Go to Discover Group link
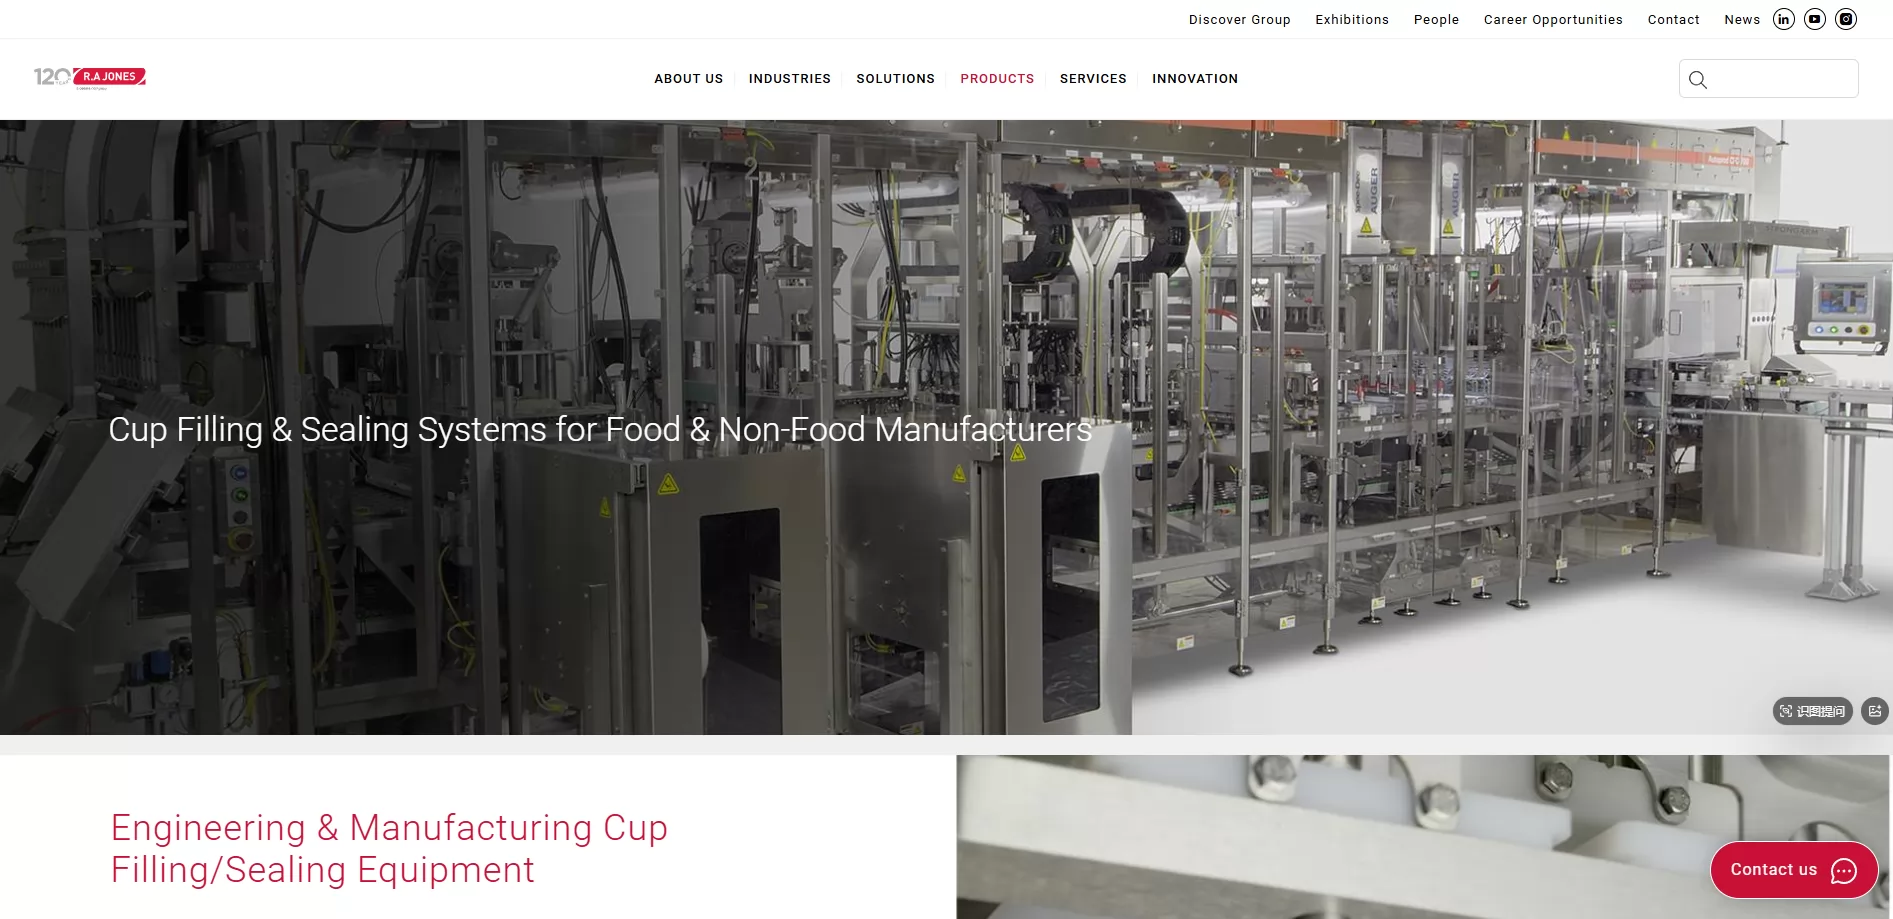1893x919 pixels. 1239,19
